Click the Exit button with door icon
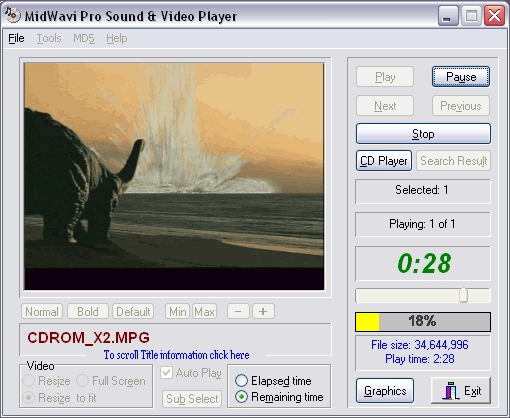510x418 pixels. [x=461, y=391]
